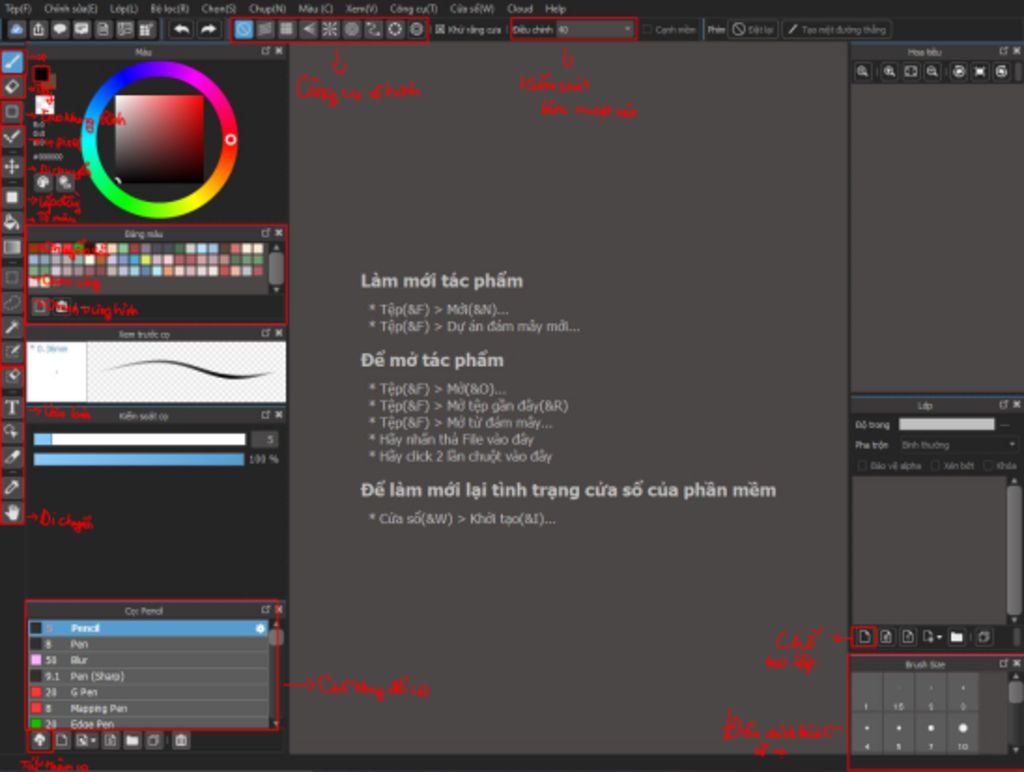Image resolution: width=1024 pixels, height=772 pixels.
Task: Select Pen (Sharp) brush in list
Action: click(x=148, y=676)
